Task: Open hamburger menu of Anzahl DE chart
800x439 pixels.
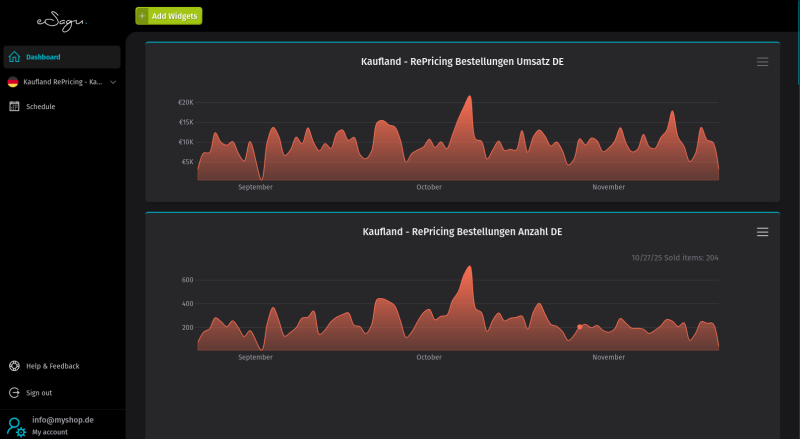Action: [x=762, y=232]
